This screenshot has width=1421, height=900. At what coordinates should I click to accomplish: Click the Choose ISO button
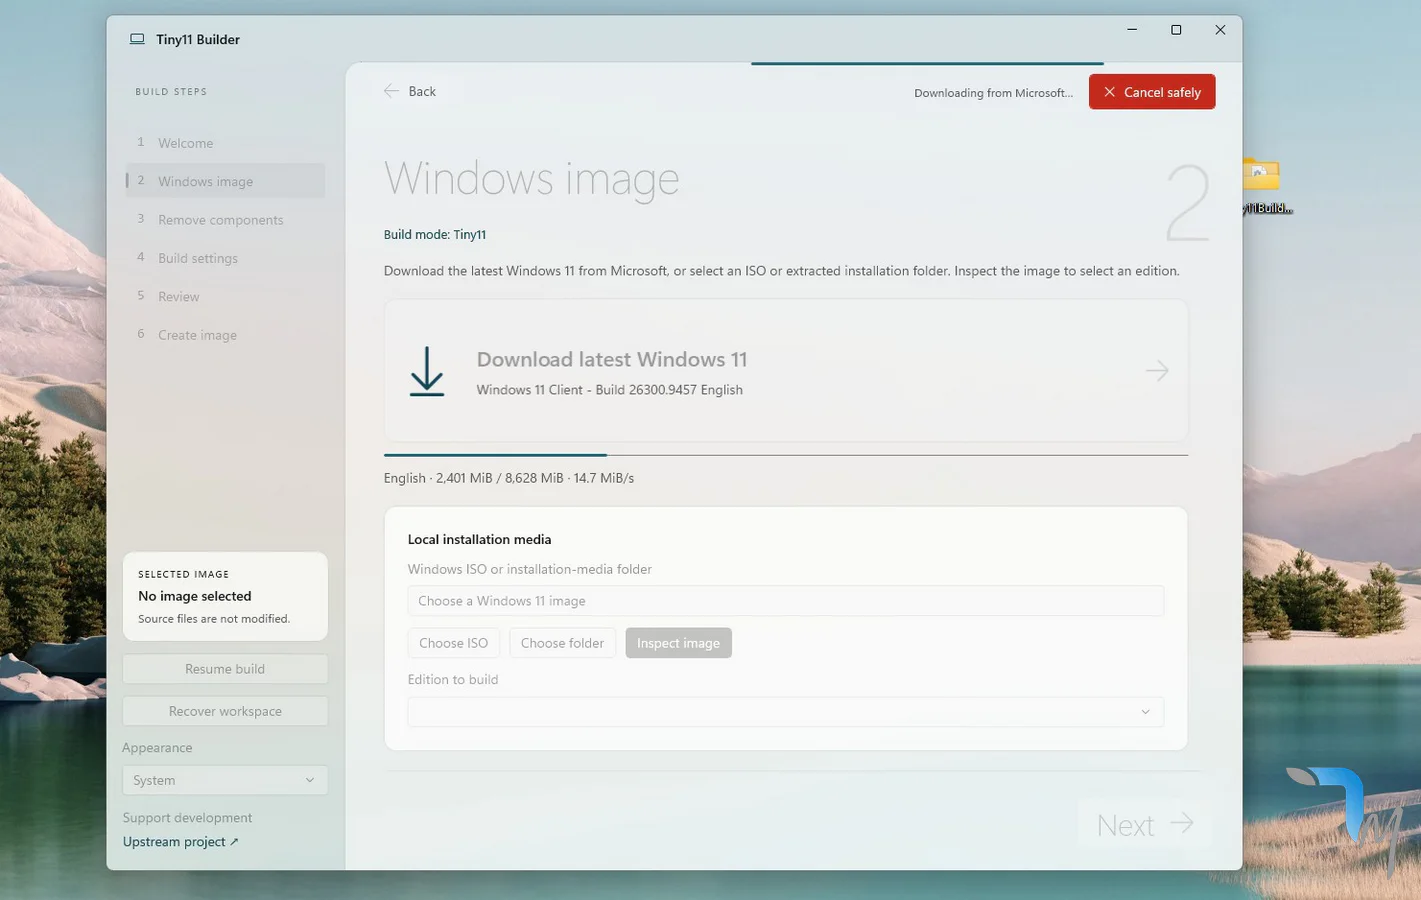453,643
